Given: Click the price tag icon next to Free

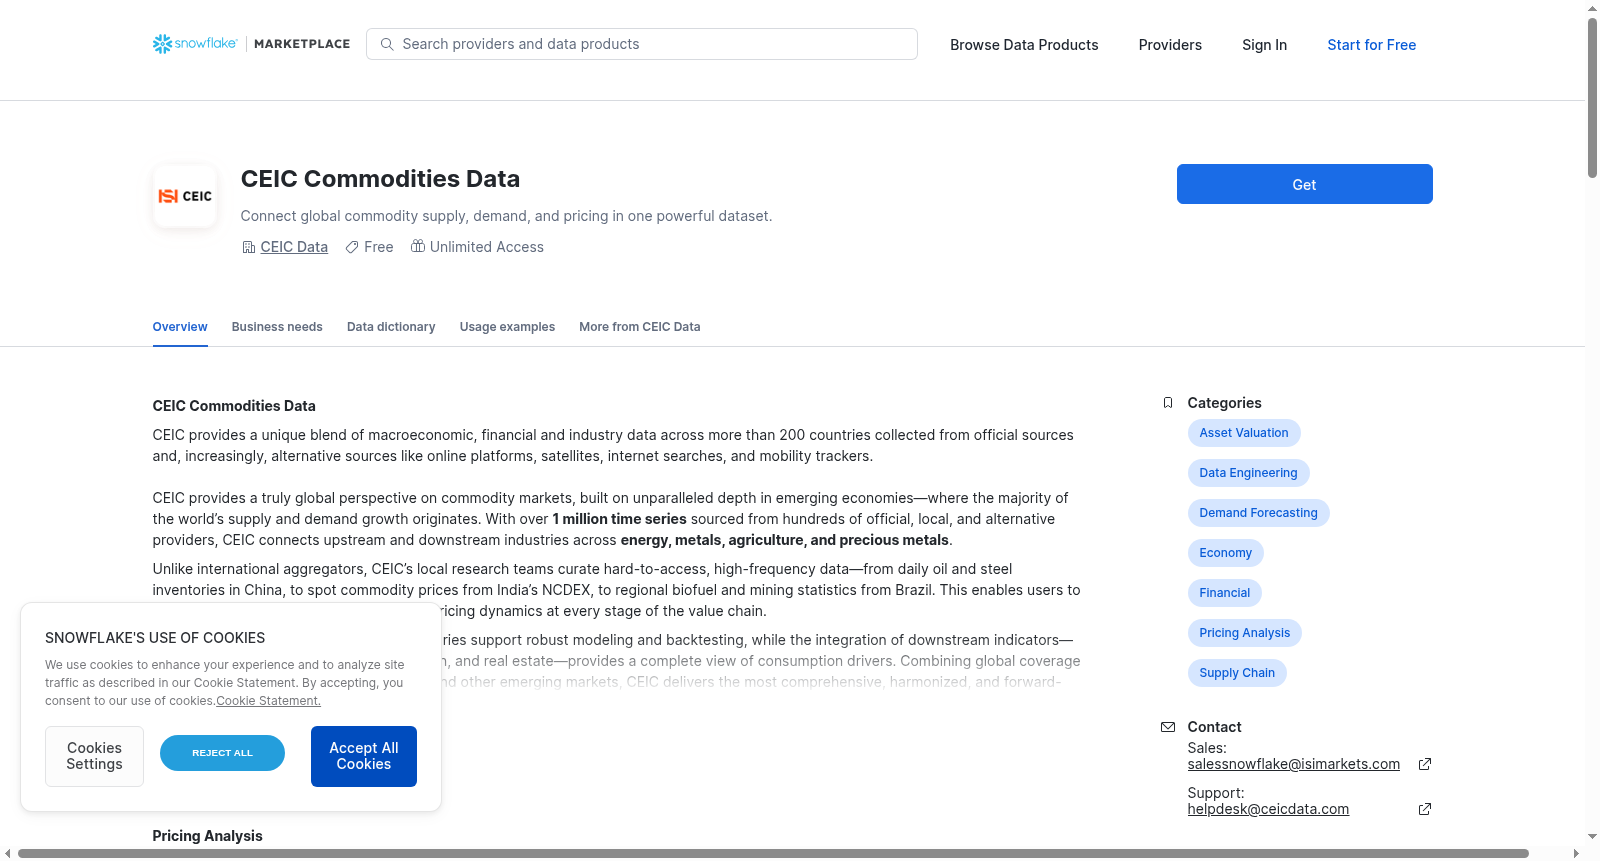Looking at the screenshot, I should pyautogui.click(x=352, y=247).
